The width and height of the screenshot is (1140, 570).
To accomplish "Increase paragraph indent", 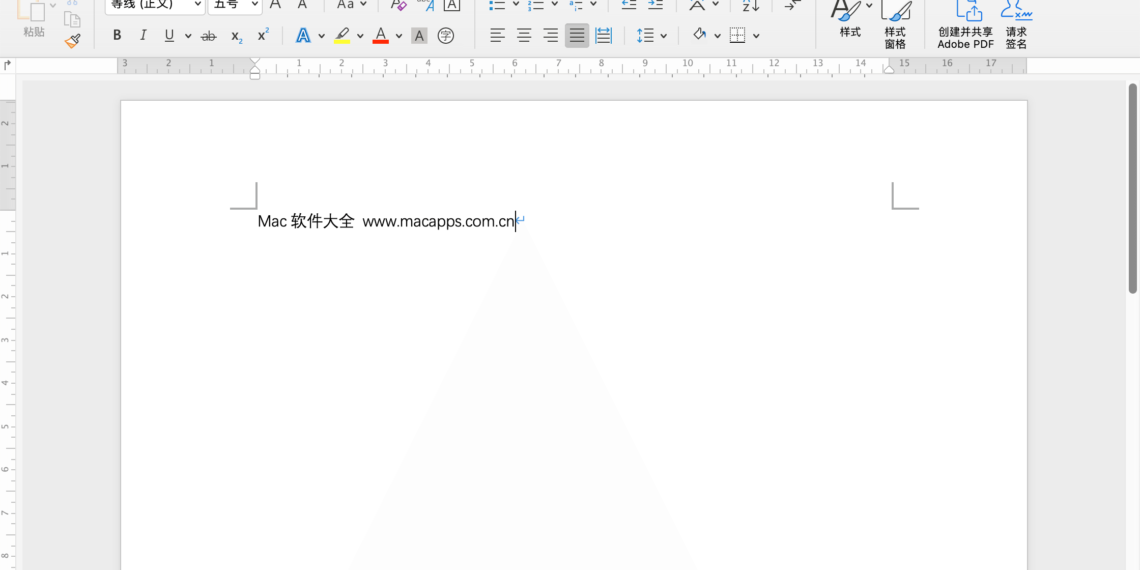I will (655, 4).
